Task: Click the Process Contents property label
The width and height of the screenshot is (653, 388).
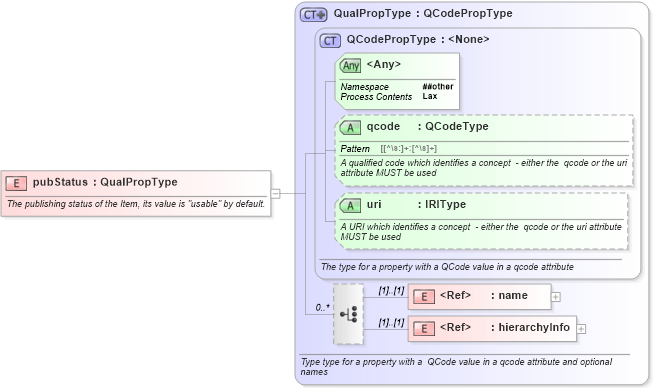Action: [376, 97]
